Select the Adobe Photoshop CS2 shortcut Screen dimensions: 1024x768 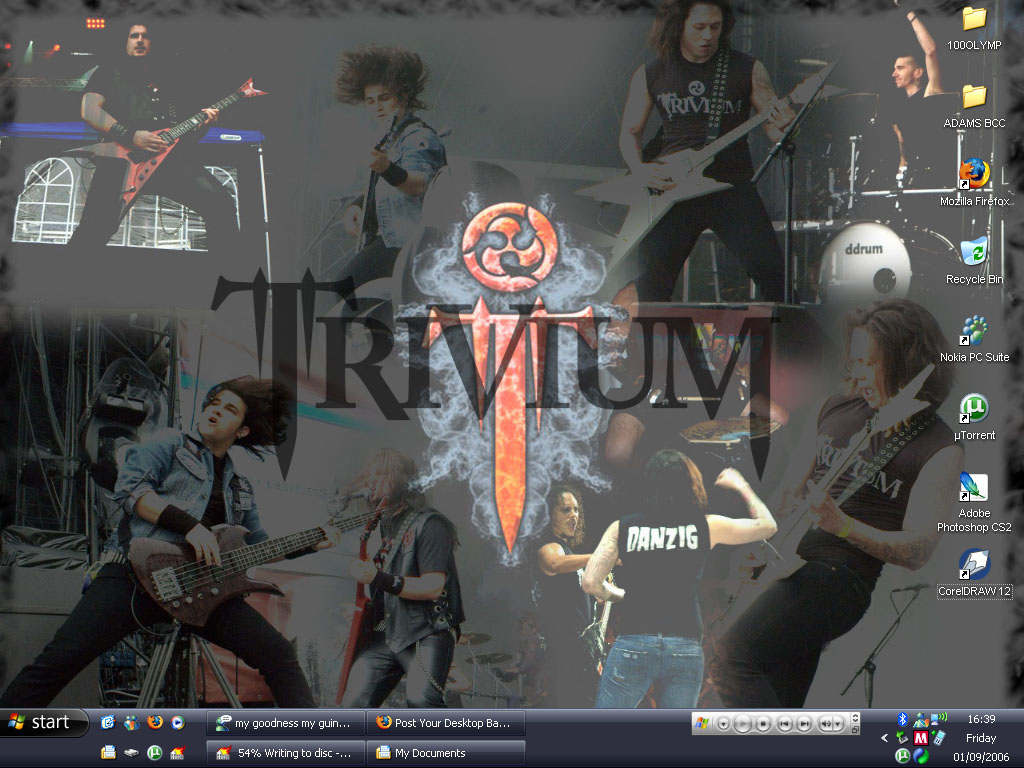coord(974,503)
